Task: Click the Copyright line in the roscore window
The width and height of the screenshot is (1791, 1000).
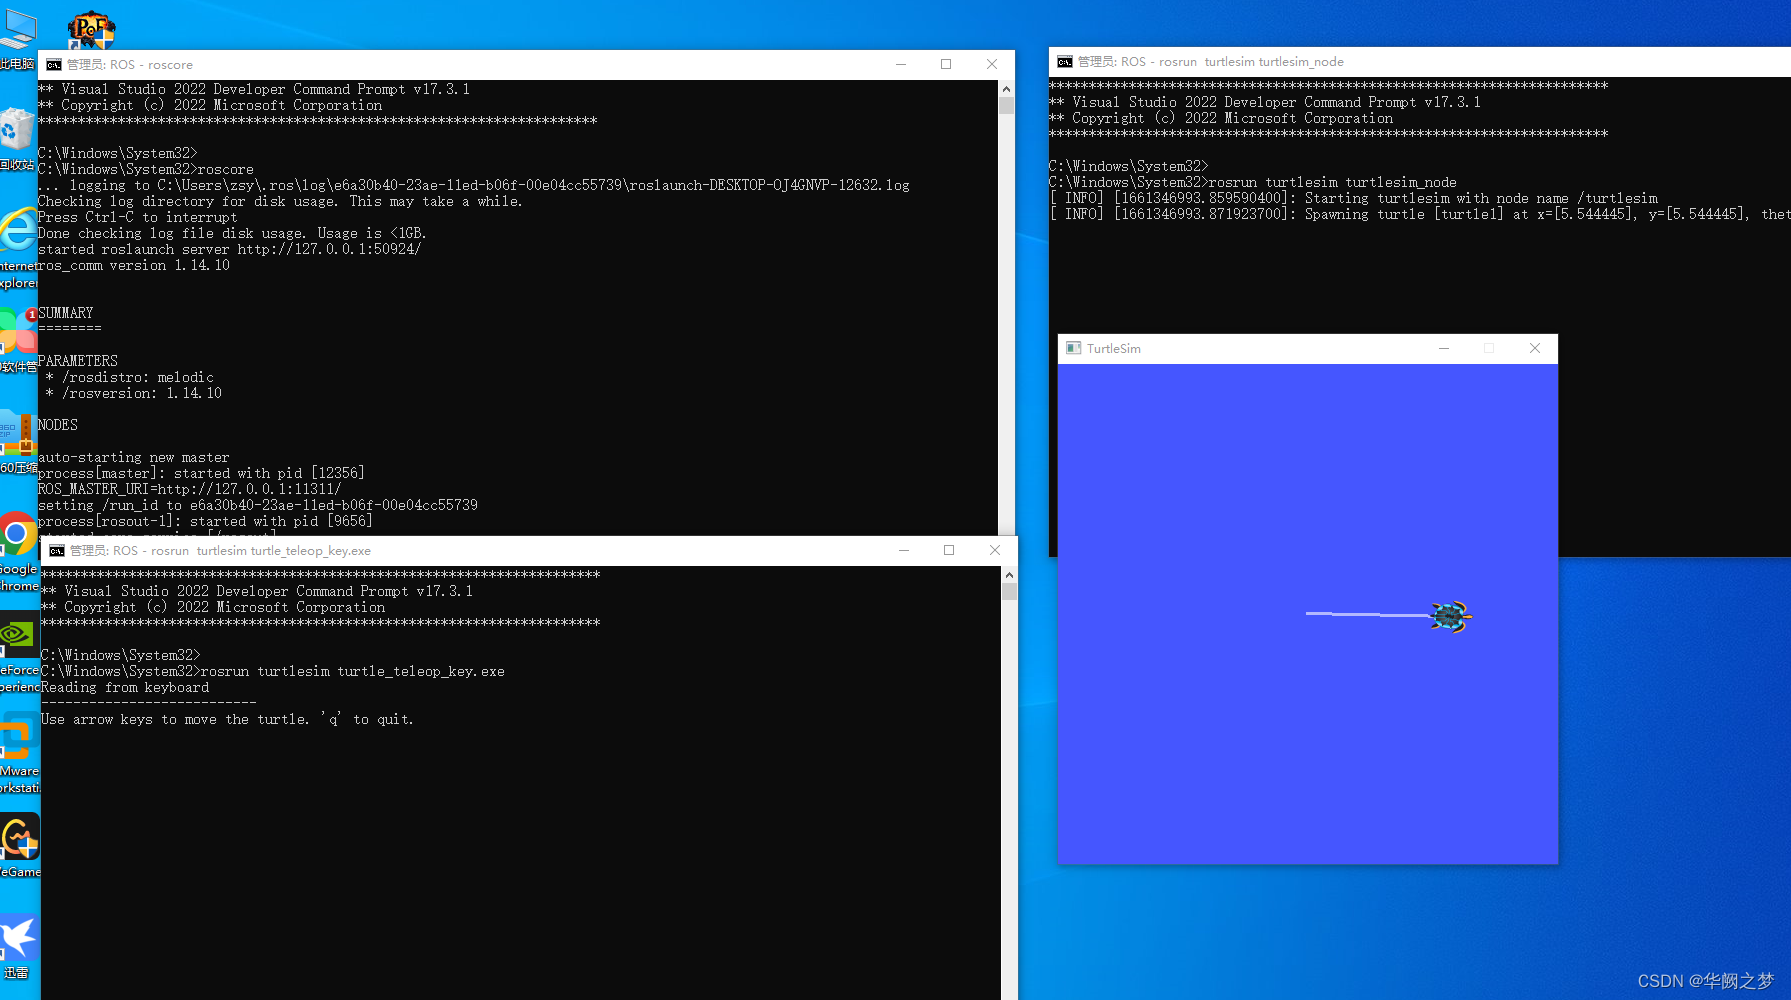Action: pos(210,105)
